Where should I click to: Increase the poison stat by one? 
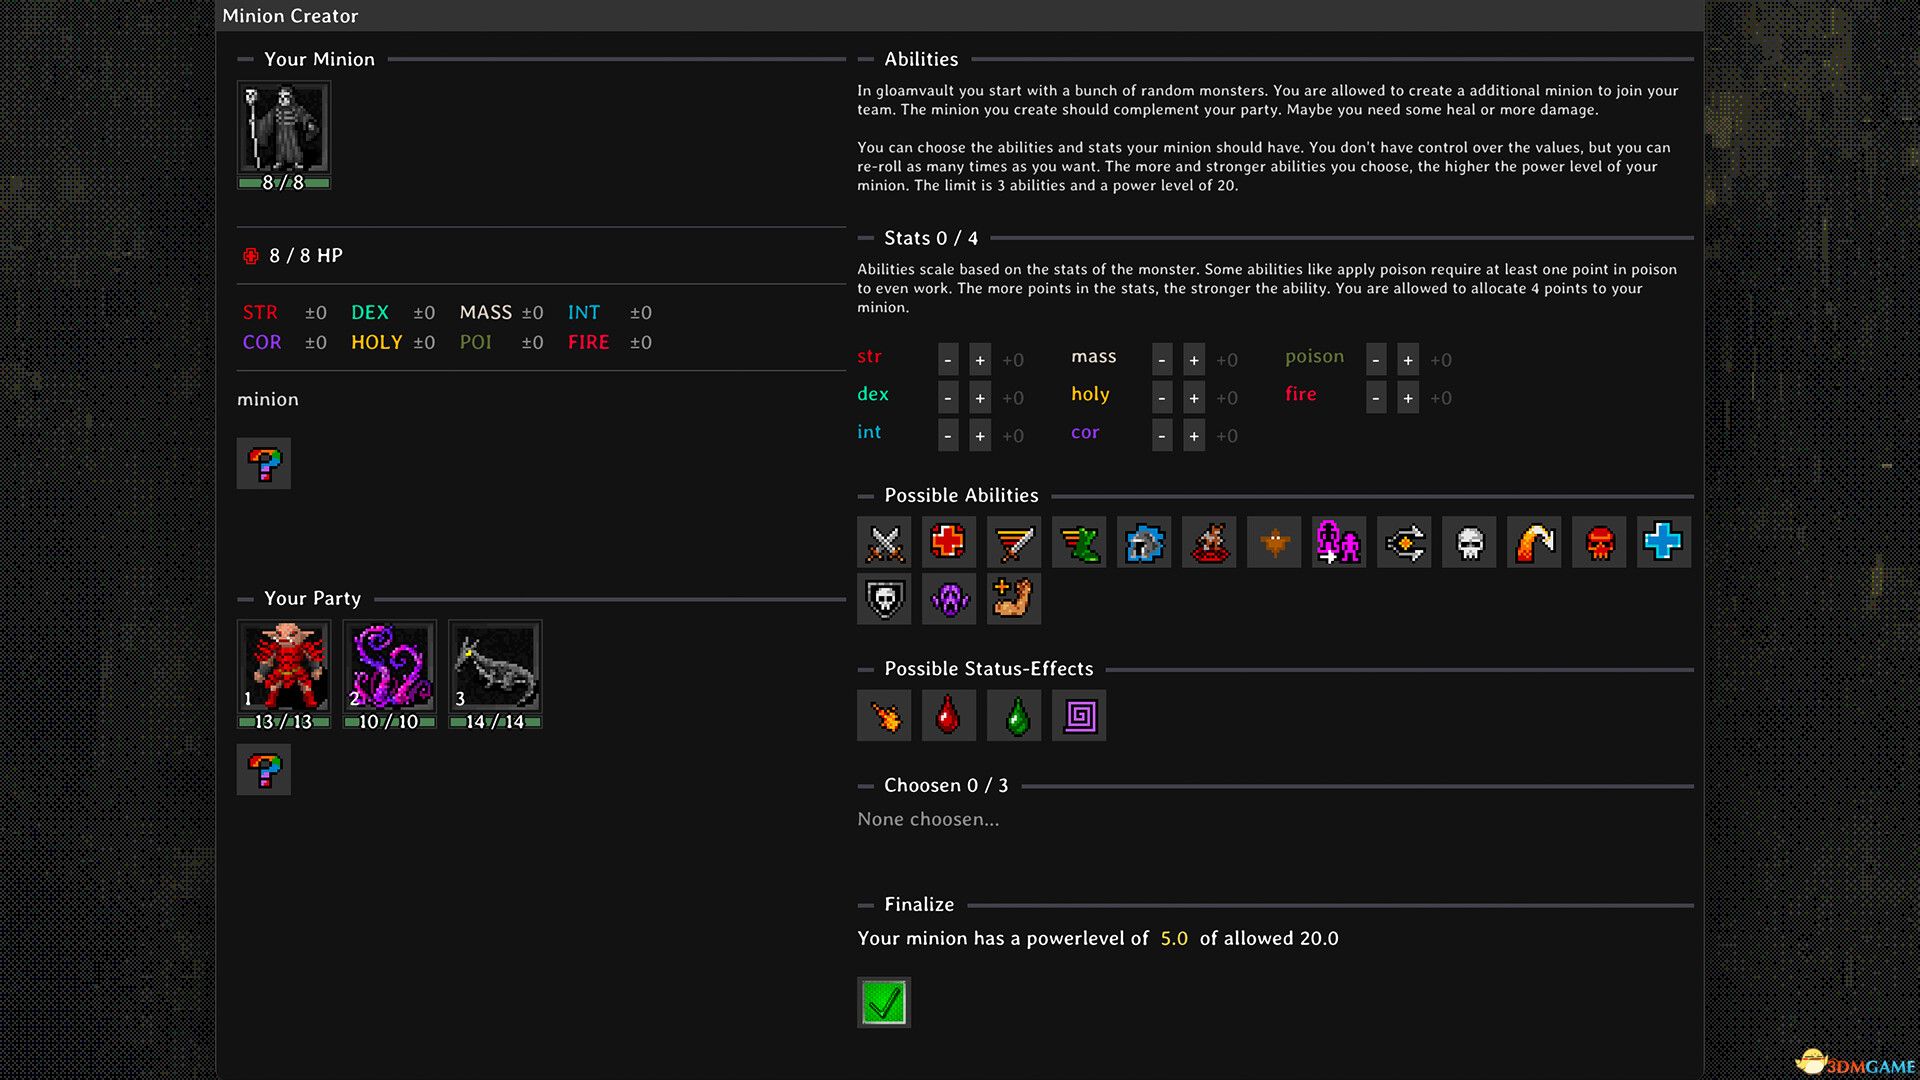coord(1408,360)
